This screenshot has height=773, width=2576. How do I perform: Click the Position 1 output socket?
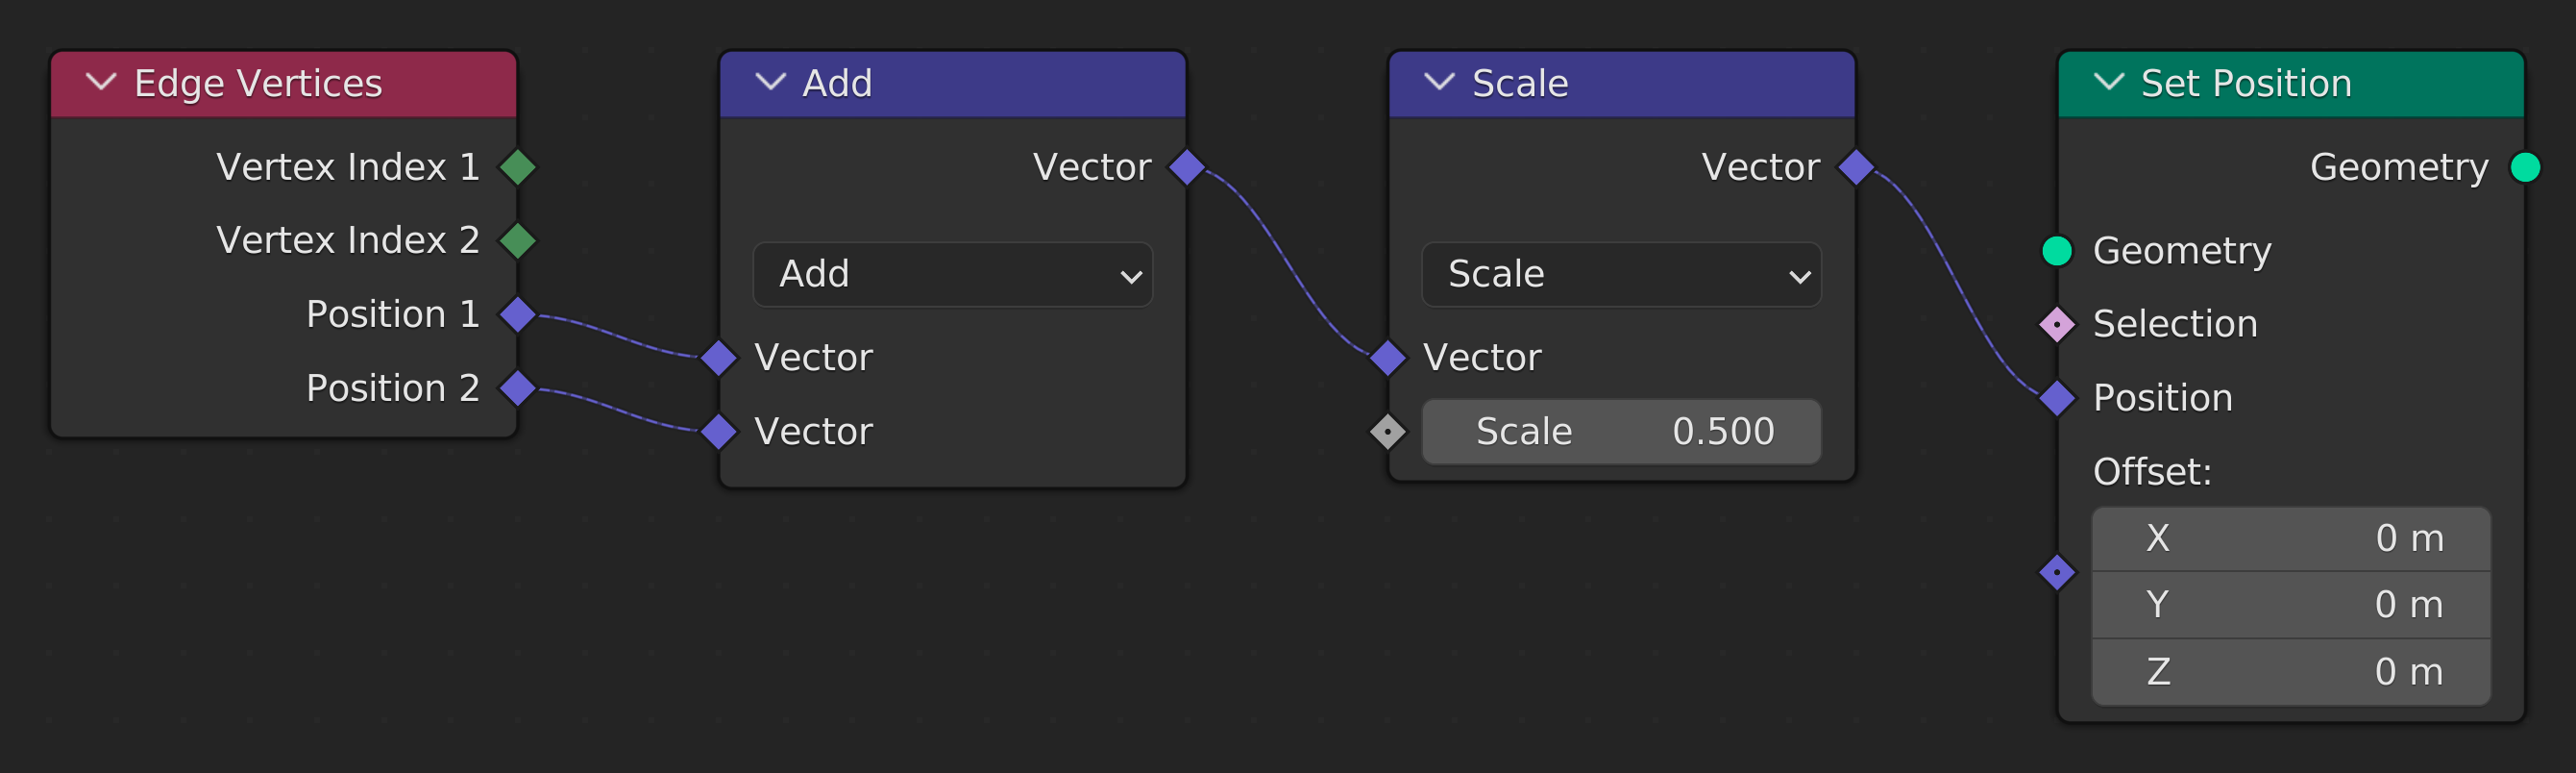518,314
